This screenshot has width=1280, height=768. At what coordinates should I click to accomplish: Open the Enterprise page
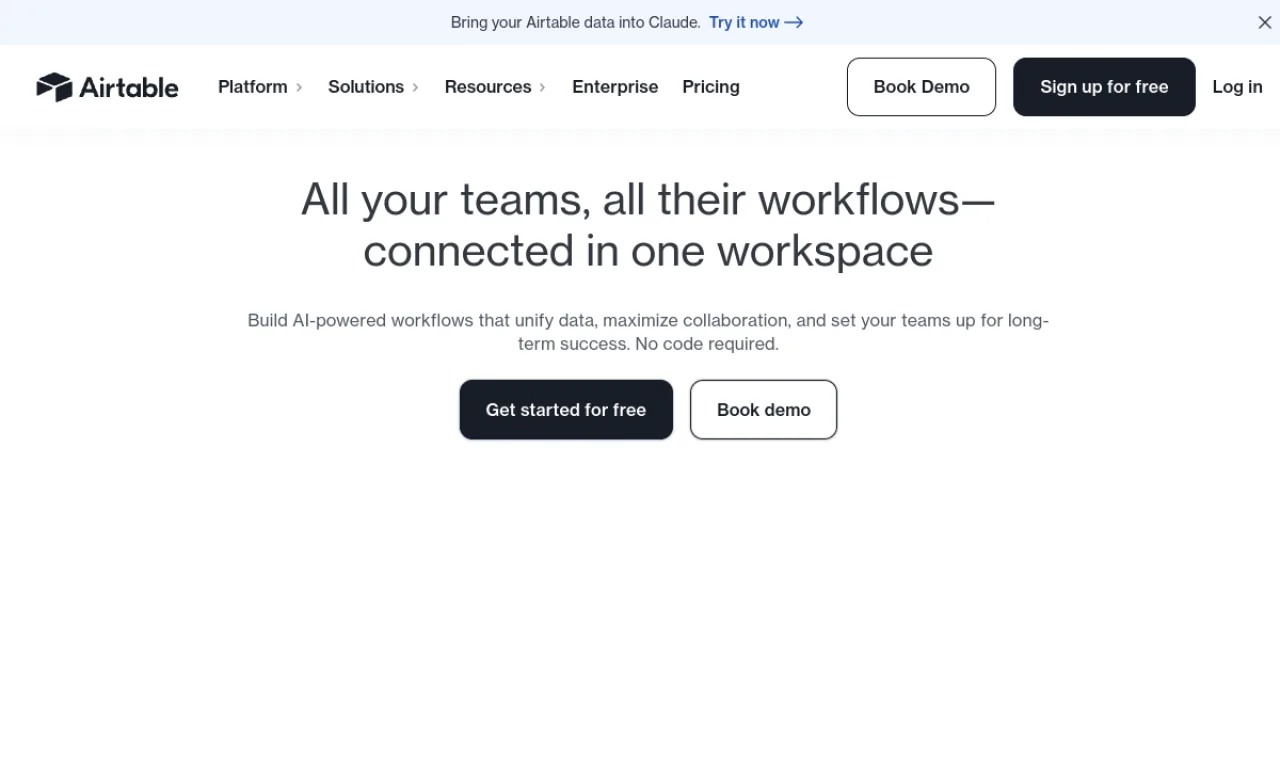[x=615, y=87]
